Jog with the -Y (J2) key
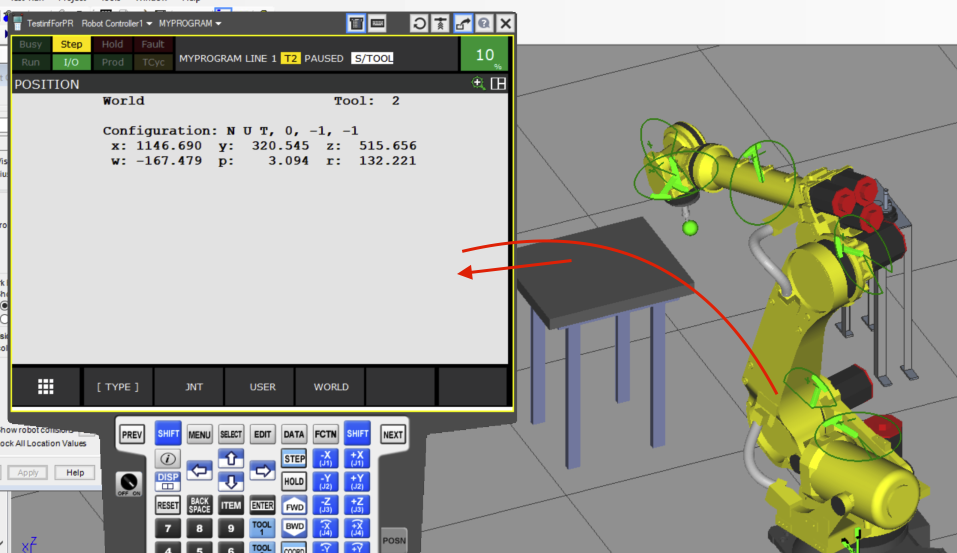Viewport: 957px width, 553px height. [325, 482]
